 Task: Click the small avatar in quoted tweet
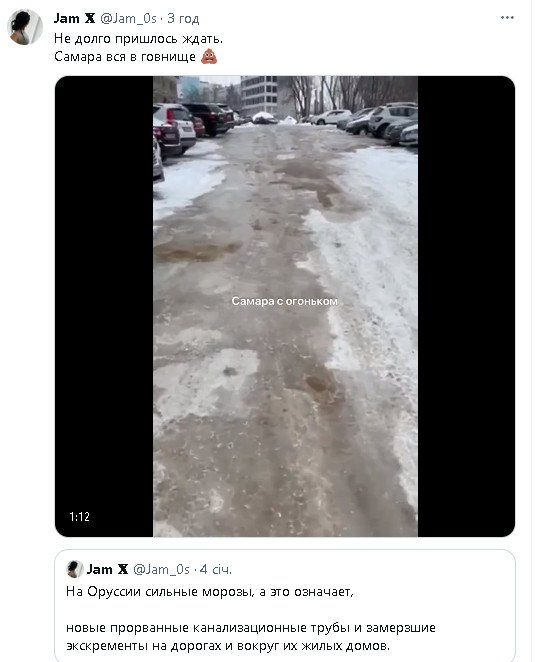click(75, 569)
